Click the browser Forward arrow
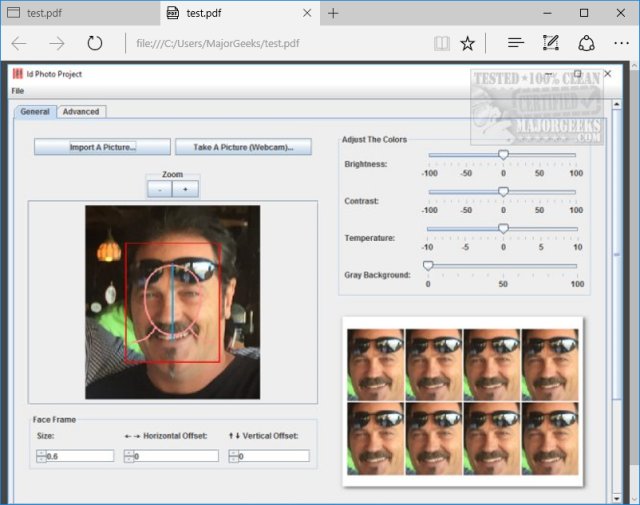Screen dimensions: 640x505 click(x=56, y=43)
